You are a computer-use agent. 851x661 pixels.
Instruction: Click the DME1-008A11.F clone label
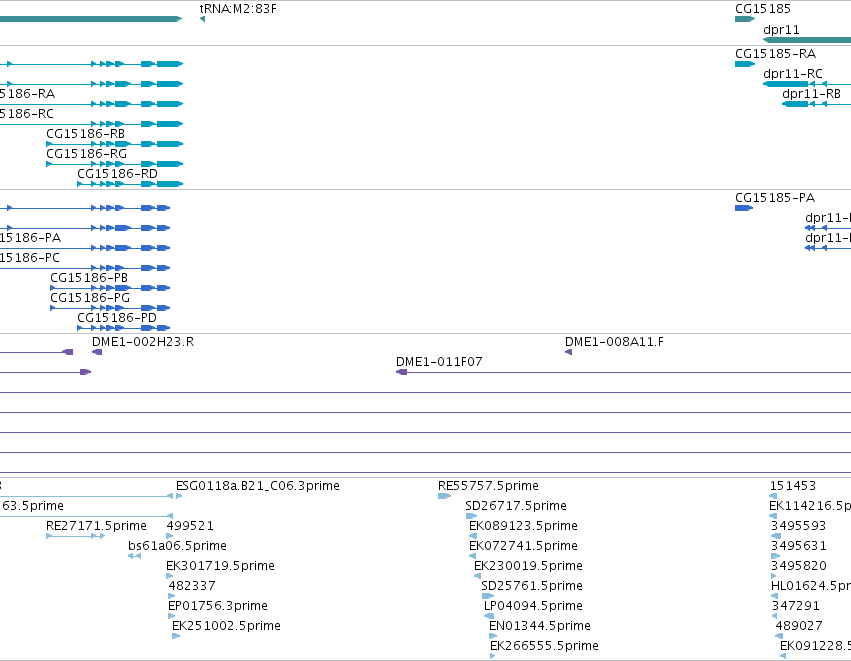614,342
